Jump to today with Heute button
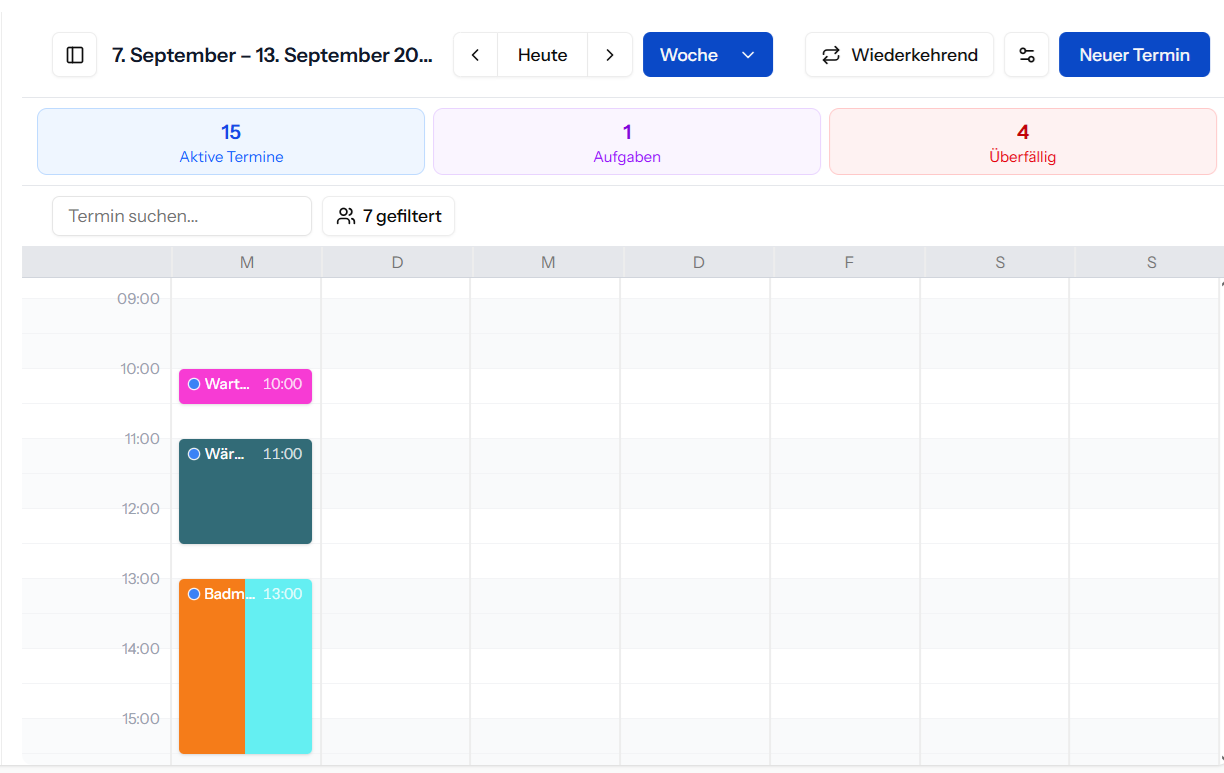 [543, 55]
